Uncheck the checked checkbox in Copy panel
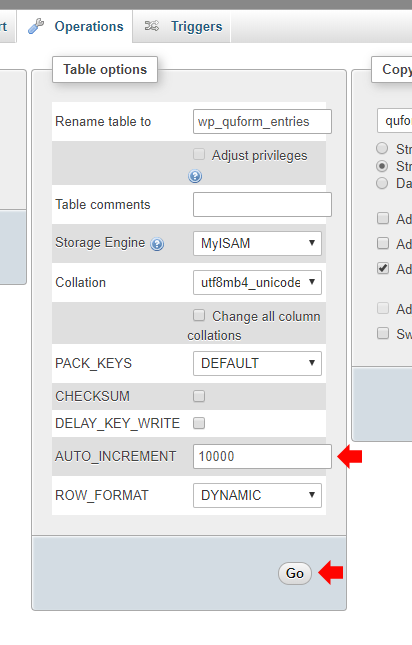Image resolution: width=412 pixels, height=645 pixels. click(383, 269)
